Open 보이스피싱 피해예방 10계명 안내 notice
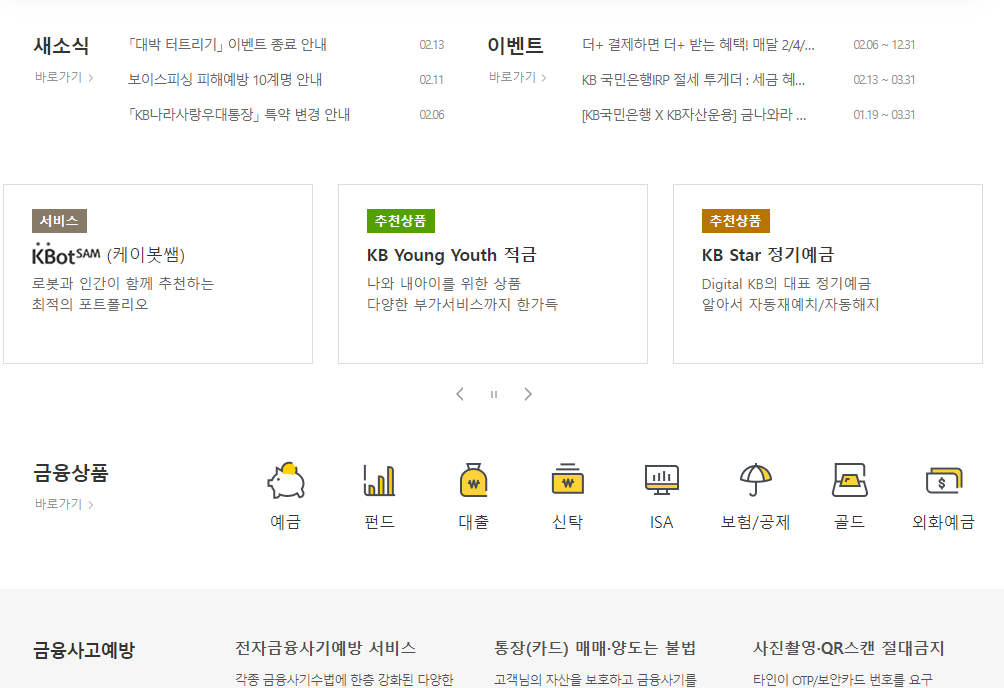Viewport: 1004px width, 688px height. (x=225, y=79)
